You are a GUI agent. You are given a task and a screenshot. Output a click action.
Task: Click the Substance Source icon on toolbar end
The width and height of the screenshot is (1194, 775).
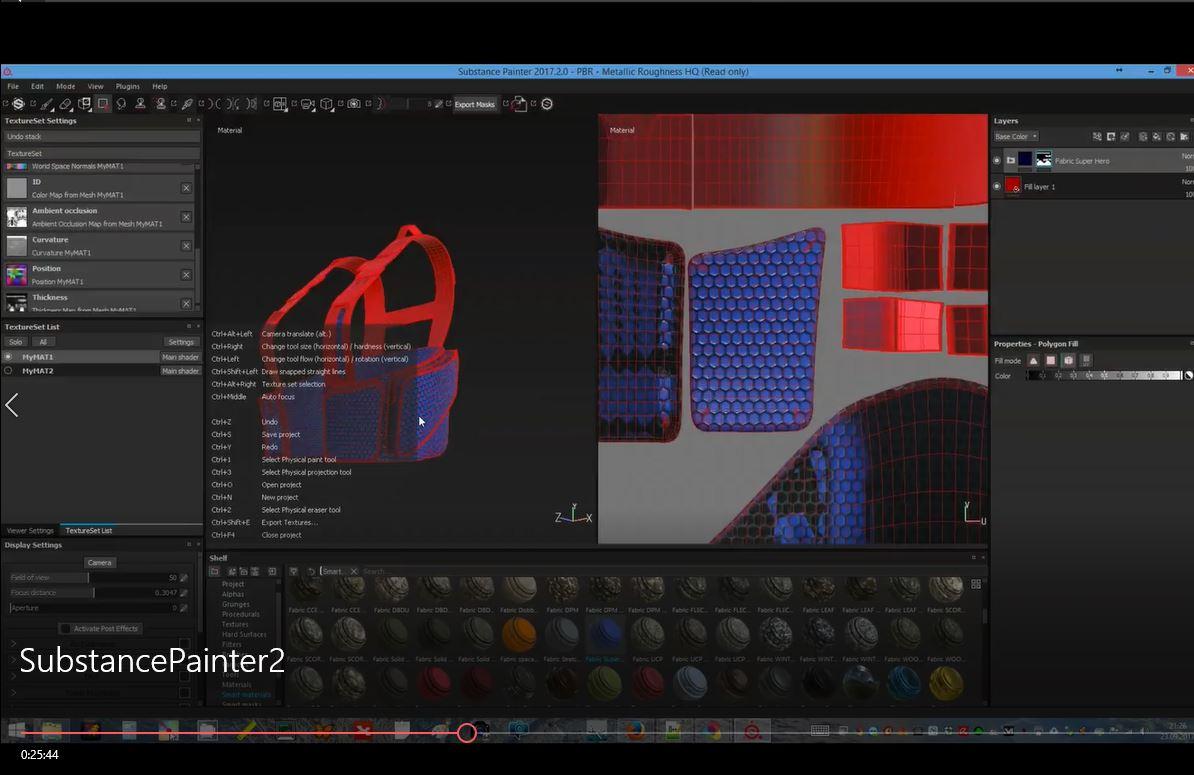coord(547,104)
